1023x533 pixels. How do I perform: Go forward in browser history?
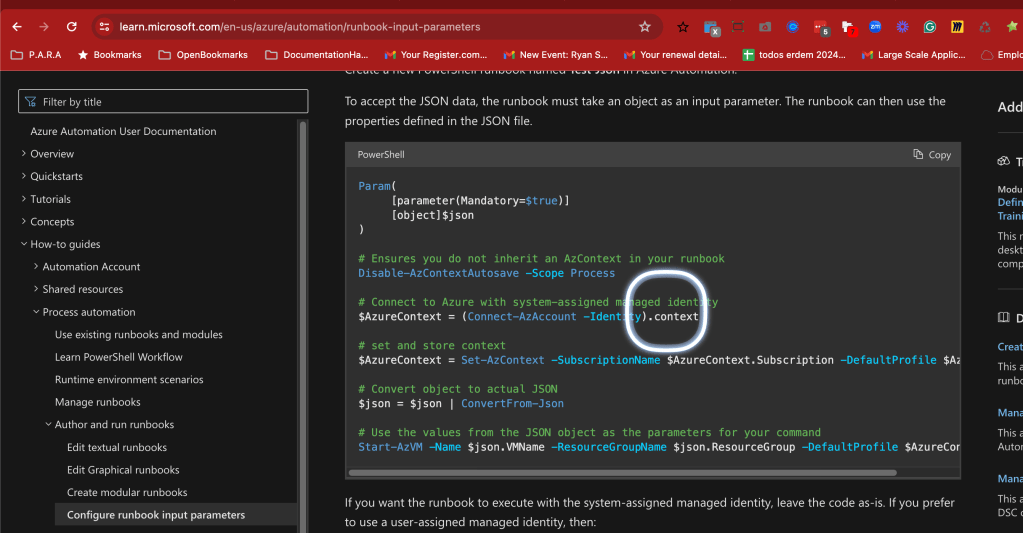coord(44,27)
